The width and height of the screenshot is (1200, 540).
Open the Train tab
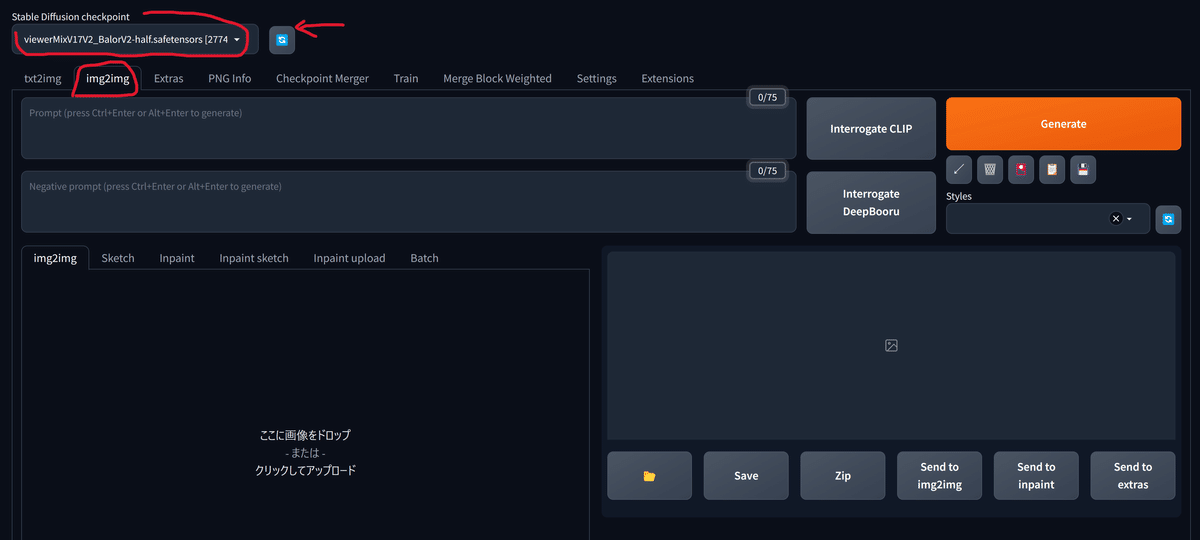[x=406, y=78]
